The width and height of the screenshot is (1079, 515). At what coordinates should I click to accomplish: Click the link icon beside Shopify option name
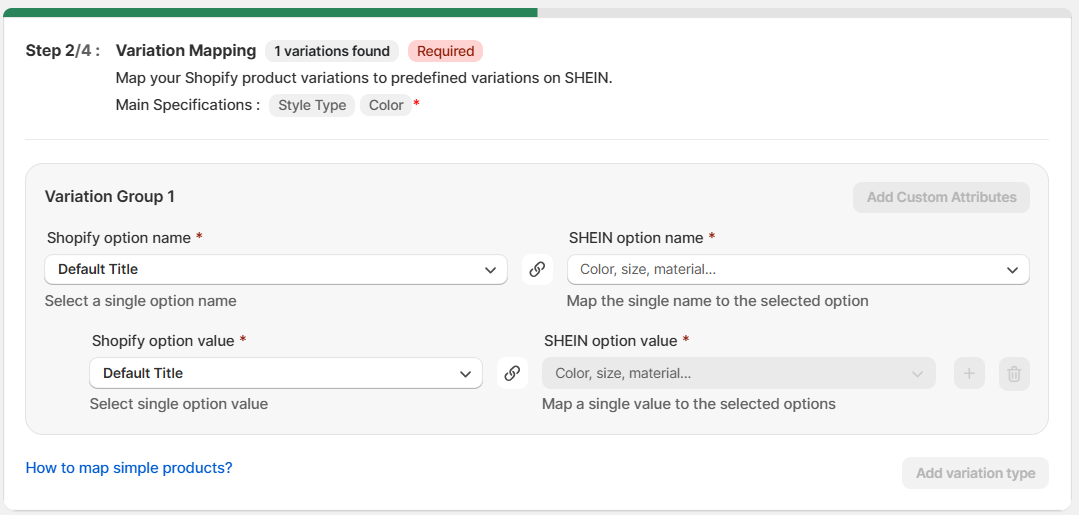tap(537, 269)
